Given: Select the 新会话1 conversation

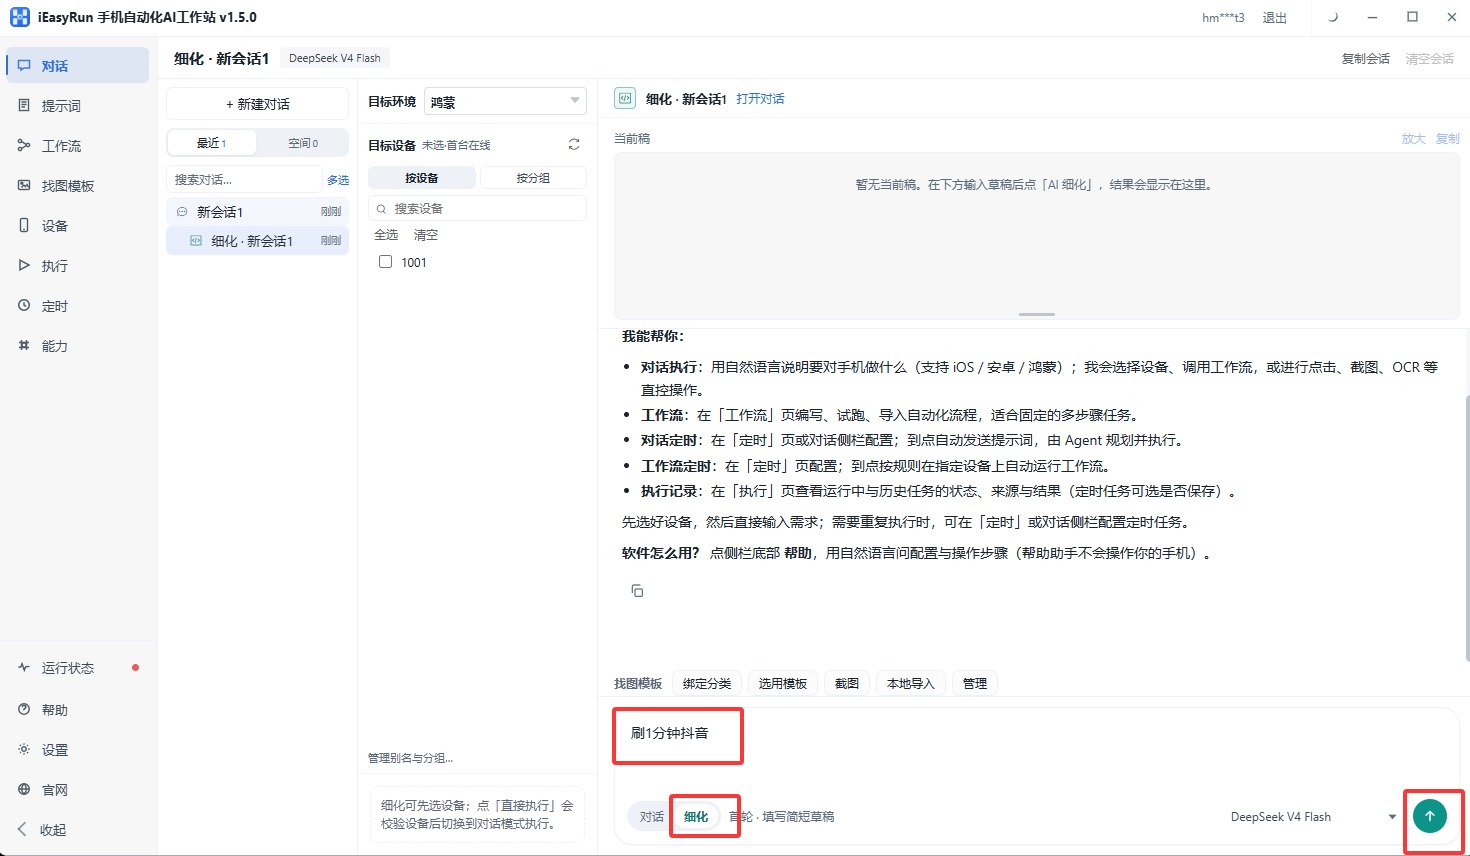Looking at the screenshot, I should tap(257, 212).
